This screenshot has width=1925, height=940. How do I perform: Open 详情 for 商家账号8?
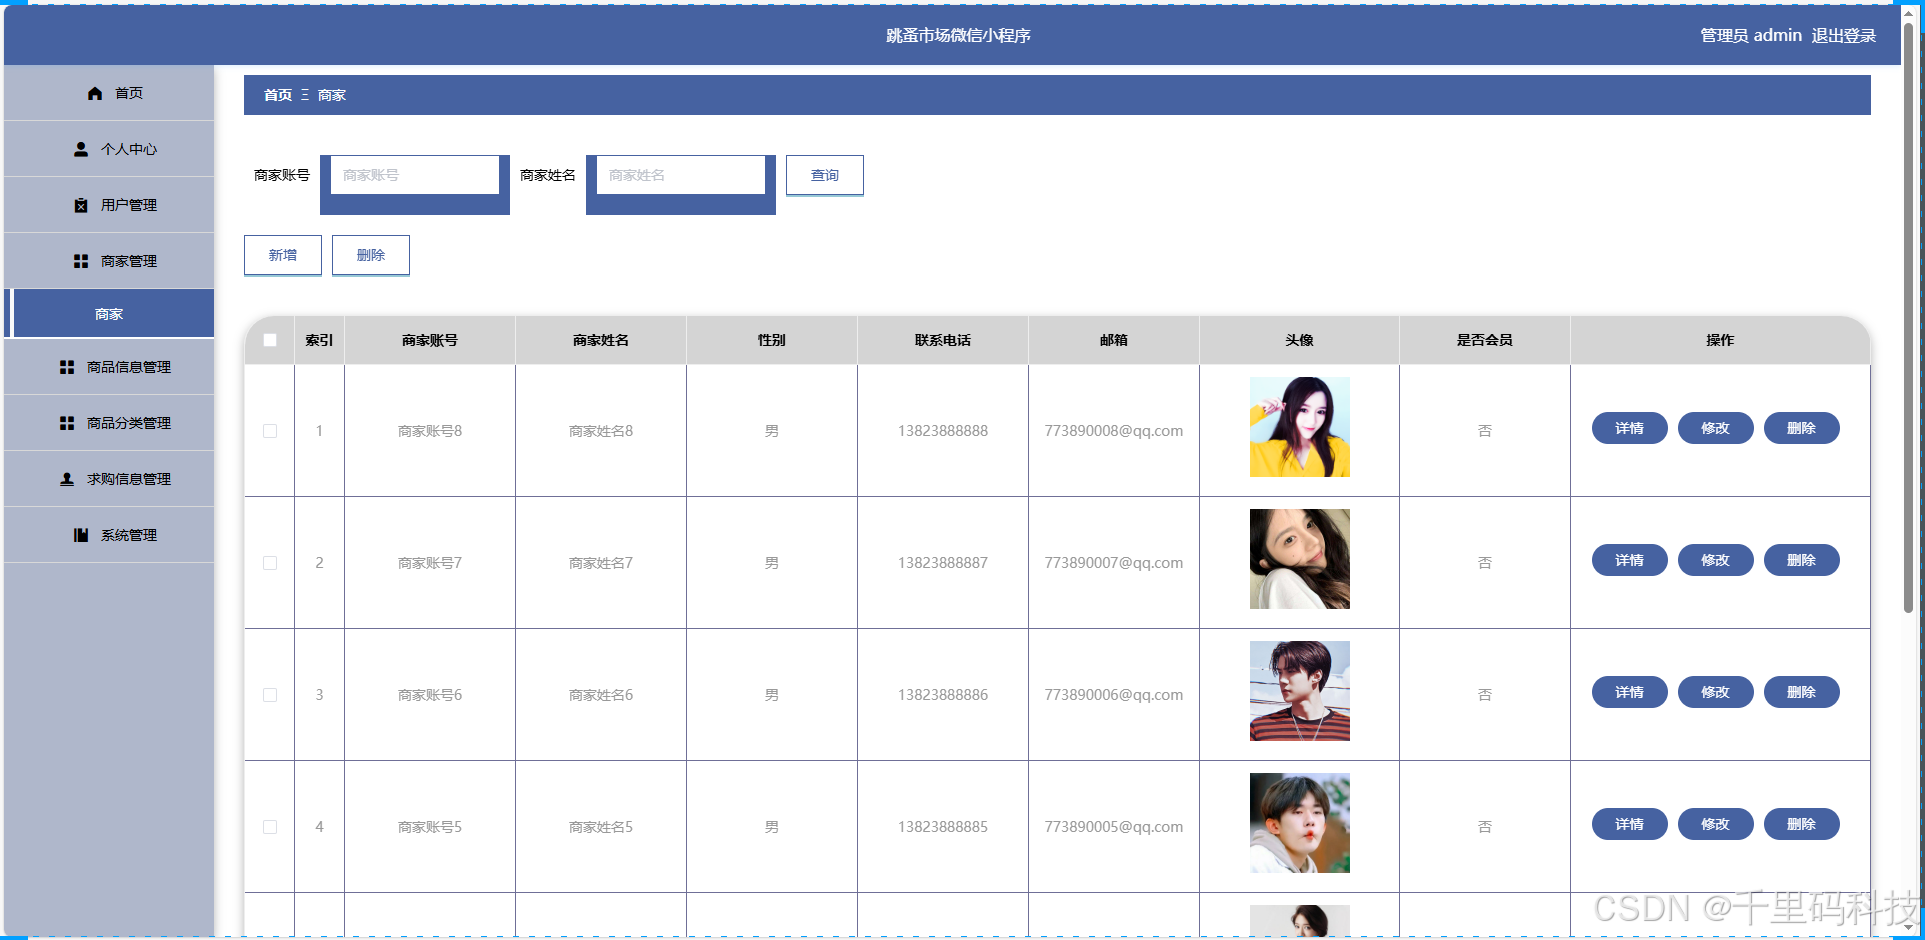(1630, 428)
